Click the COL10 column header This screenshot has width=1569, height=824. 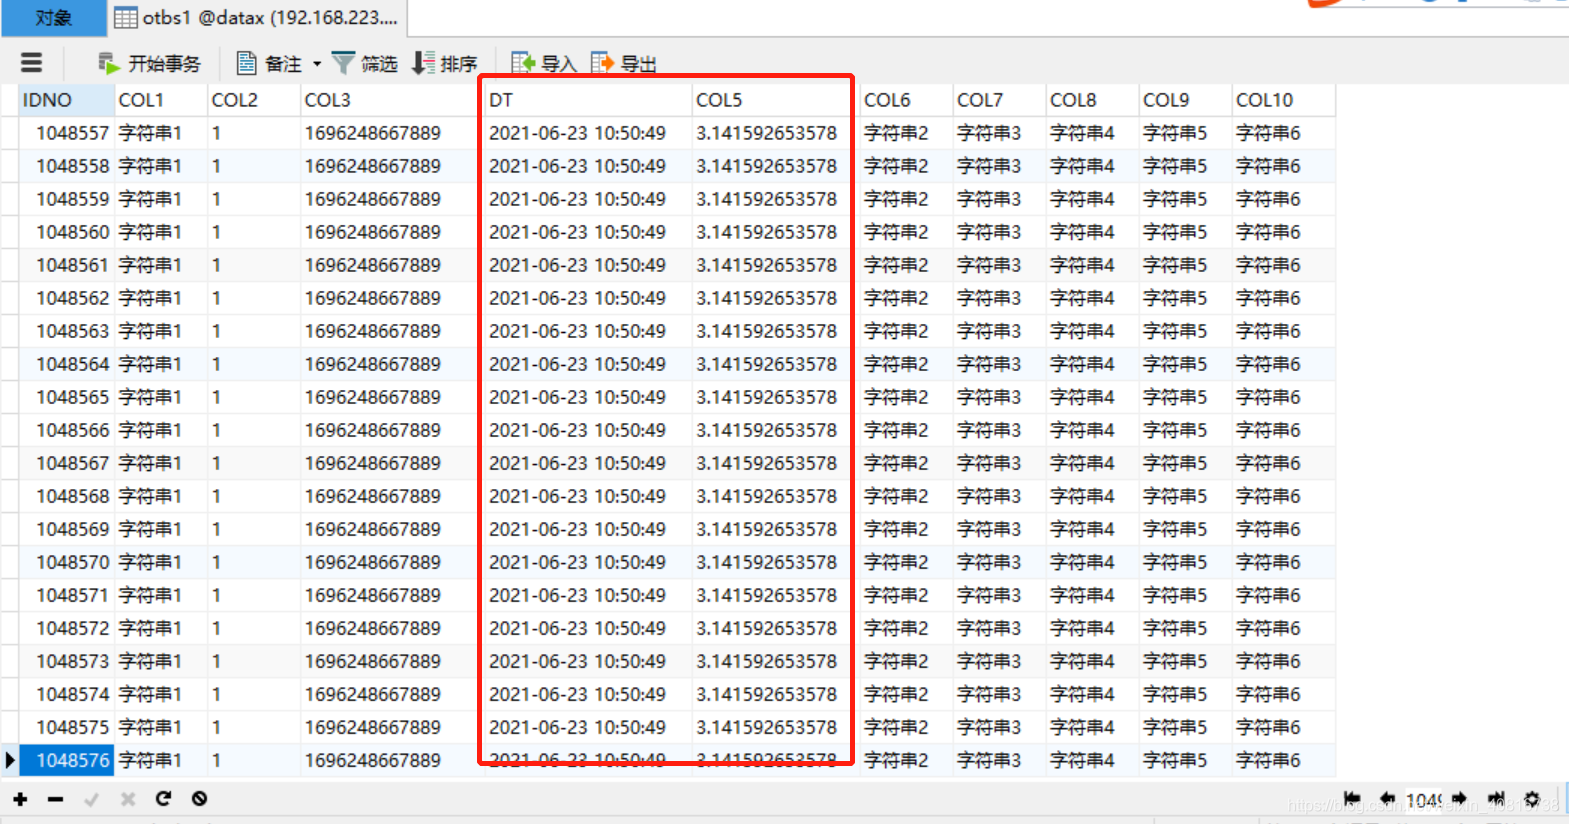point(1283,100)
